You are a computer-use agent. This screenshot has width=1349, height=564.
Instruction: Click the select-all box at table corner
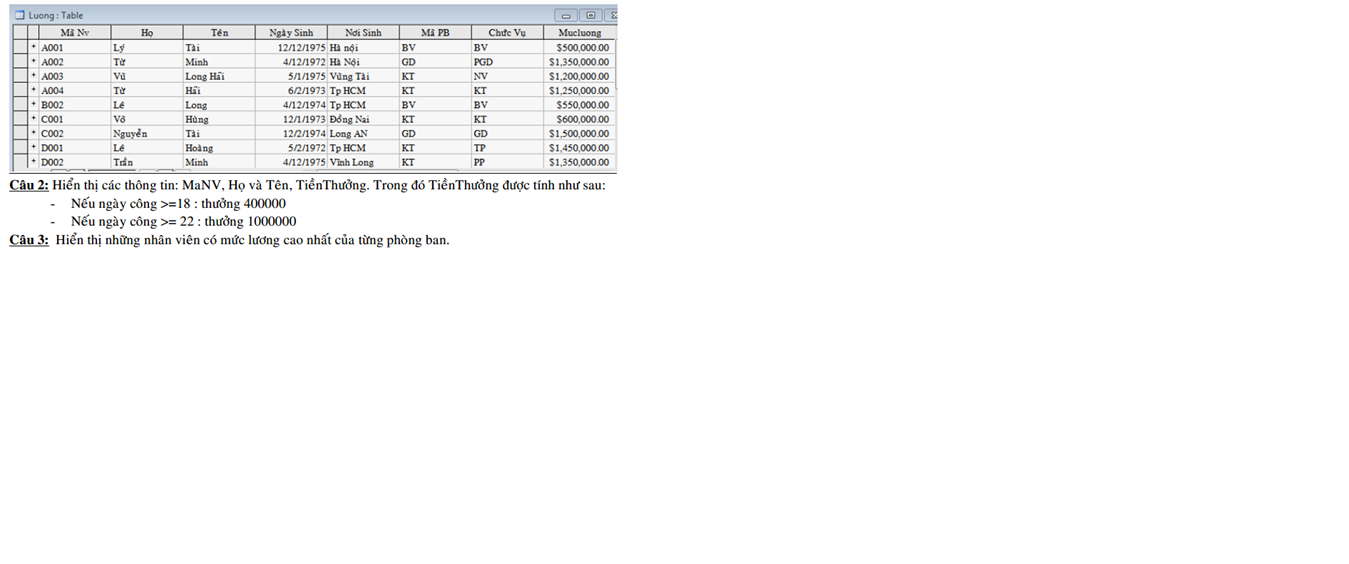coord(19,33)
